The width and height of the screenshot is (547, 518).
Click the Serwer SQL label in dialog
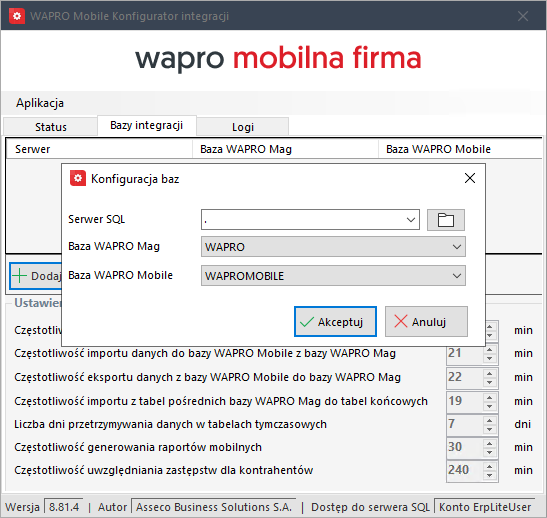tap(96, 219)
